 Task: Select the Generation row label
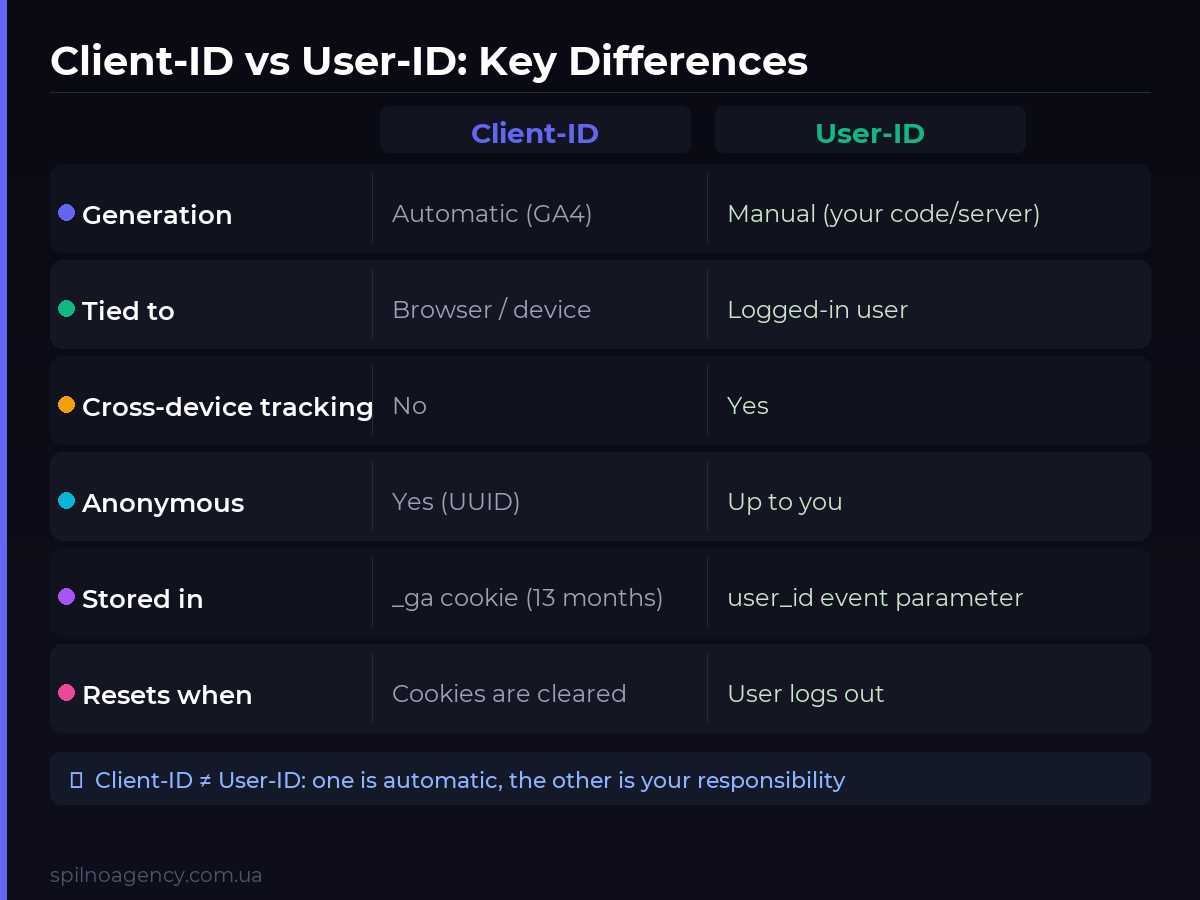pos(157,215)
